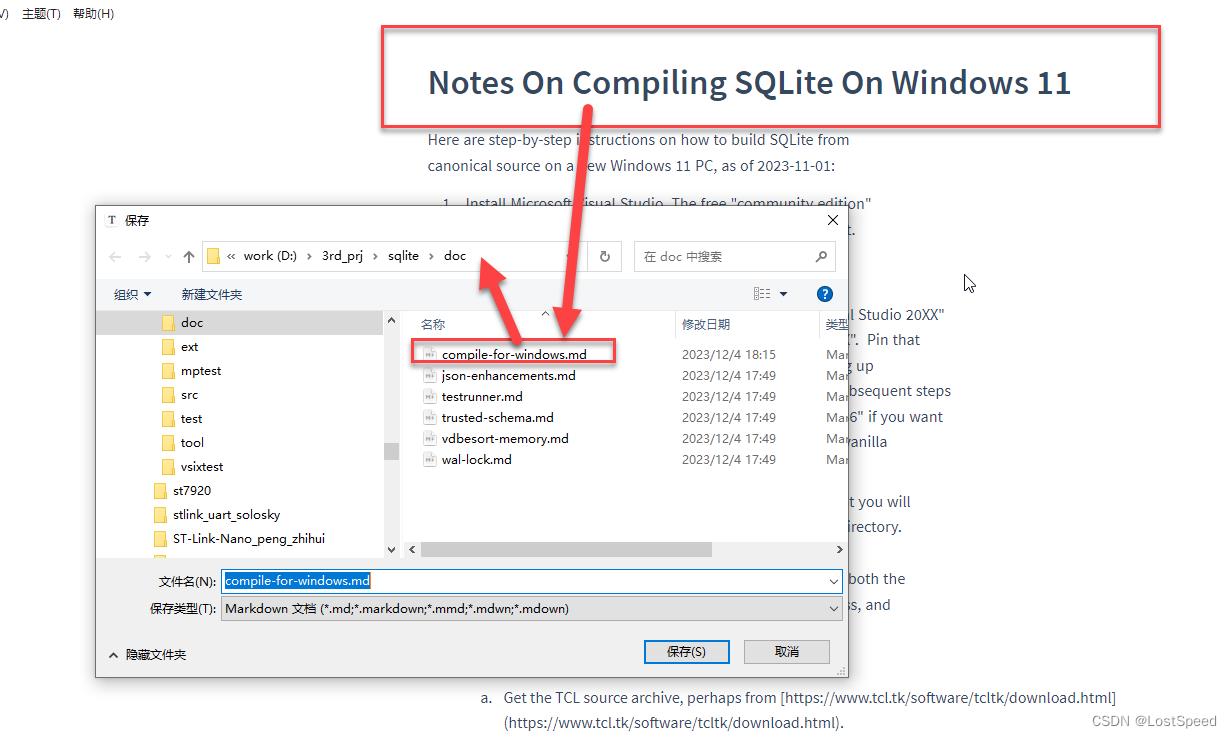Screen dimensions: 1232x738
Task: Select the stlink_uart_solosky folder
Action: 226,515
